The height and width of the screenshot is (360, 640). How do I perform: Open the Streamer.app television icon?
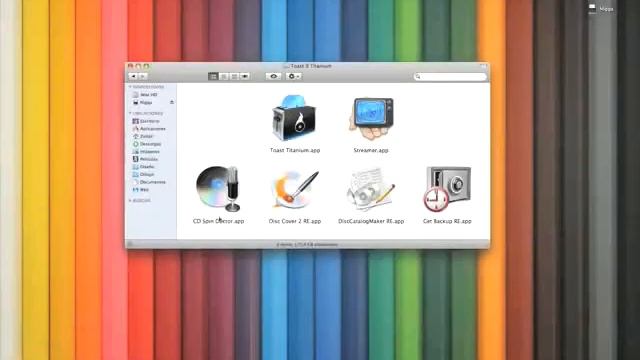[371, 118]
